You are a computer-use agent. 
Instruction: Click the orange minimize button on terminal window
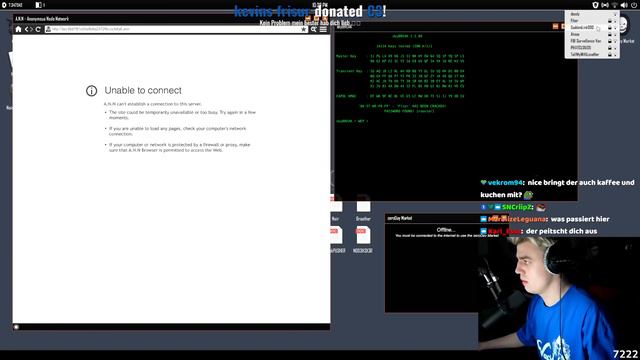(x=556, y=26)
